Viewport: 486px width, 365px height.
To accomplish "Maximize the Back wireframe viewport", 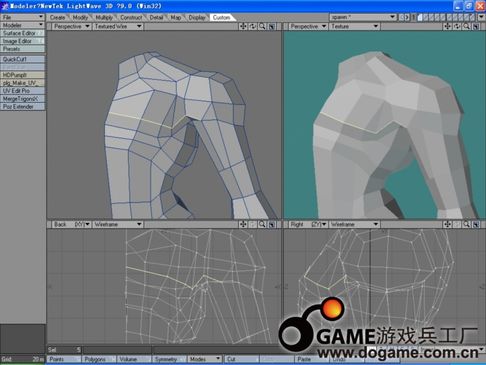I will [x=272, y=224].
